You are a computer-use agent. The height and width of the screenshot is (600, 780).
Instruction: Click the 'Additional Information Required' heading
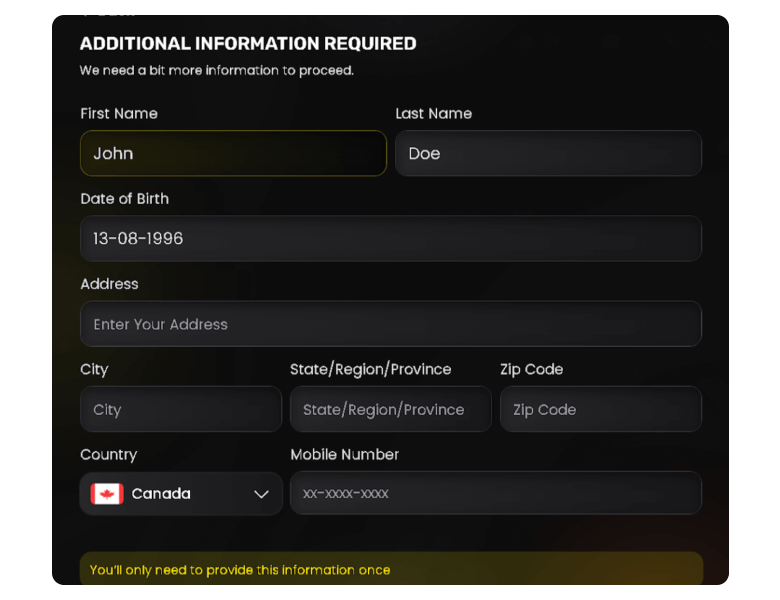click(248, 44)
